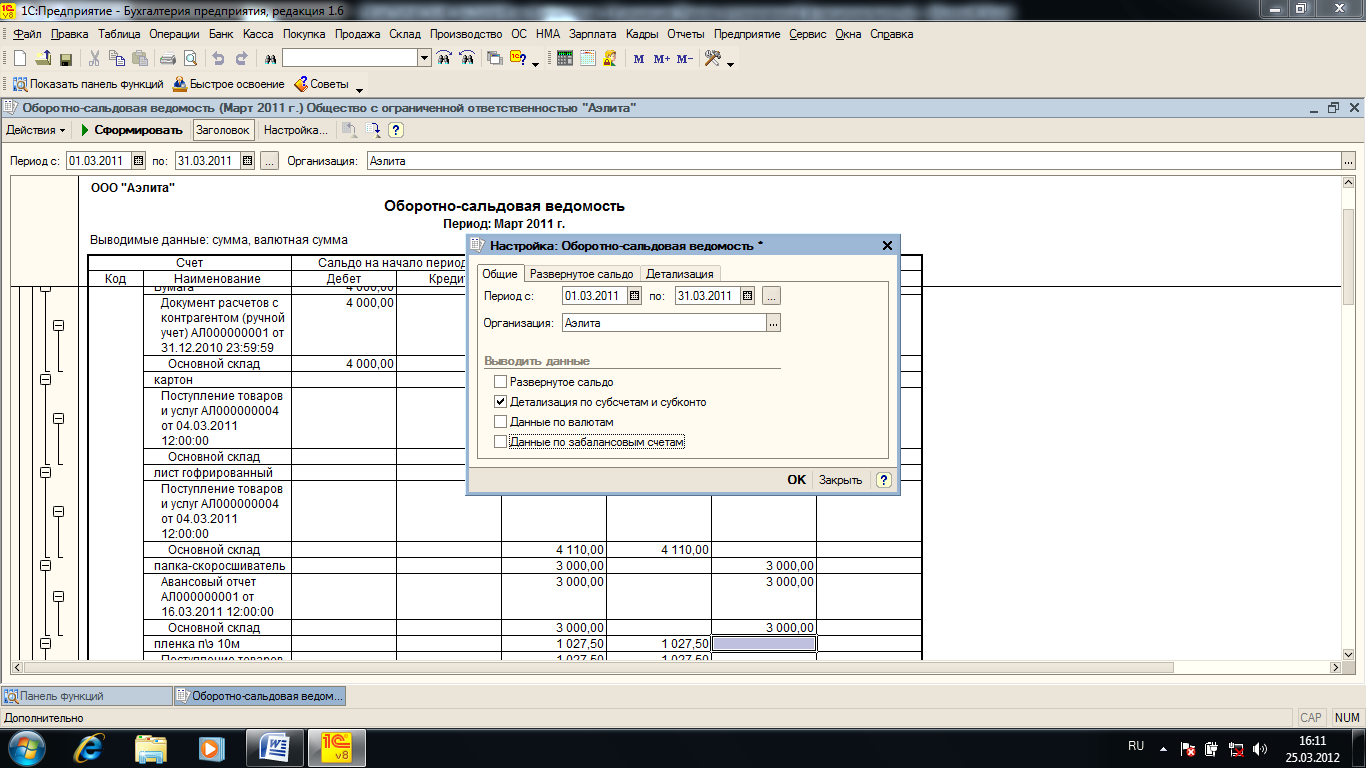The image size is (1366, 768).
Task: Open the Зарплата menu
Action: point(593,34)
